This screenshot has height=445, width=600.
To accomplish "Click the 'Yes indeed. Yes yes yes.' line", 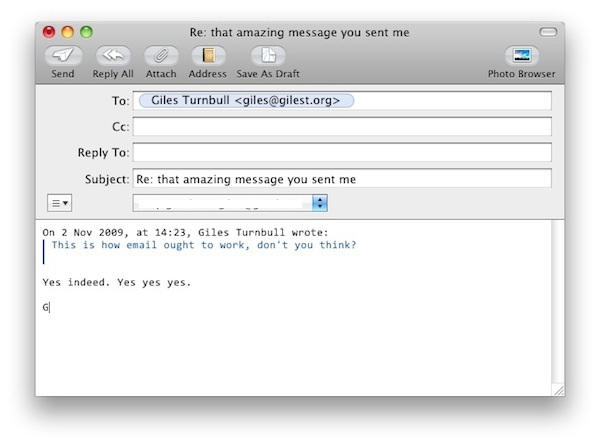I will coord(116,282).
